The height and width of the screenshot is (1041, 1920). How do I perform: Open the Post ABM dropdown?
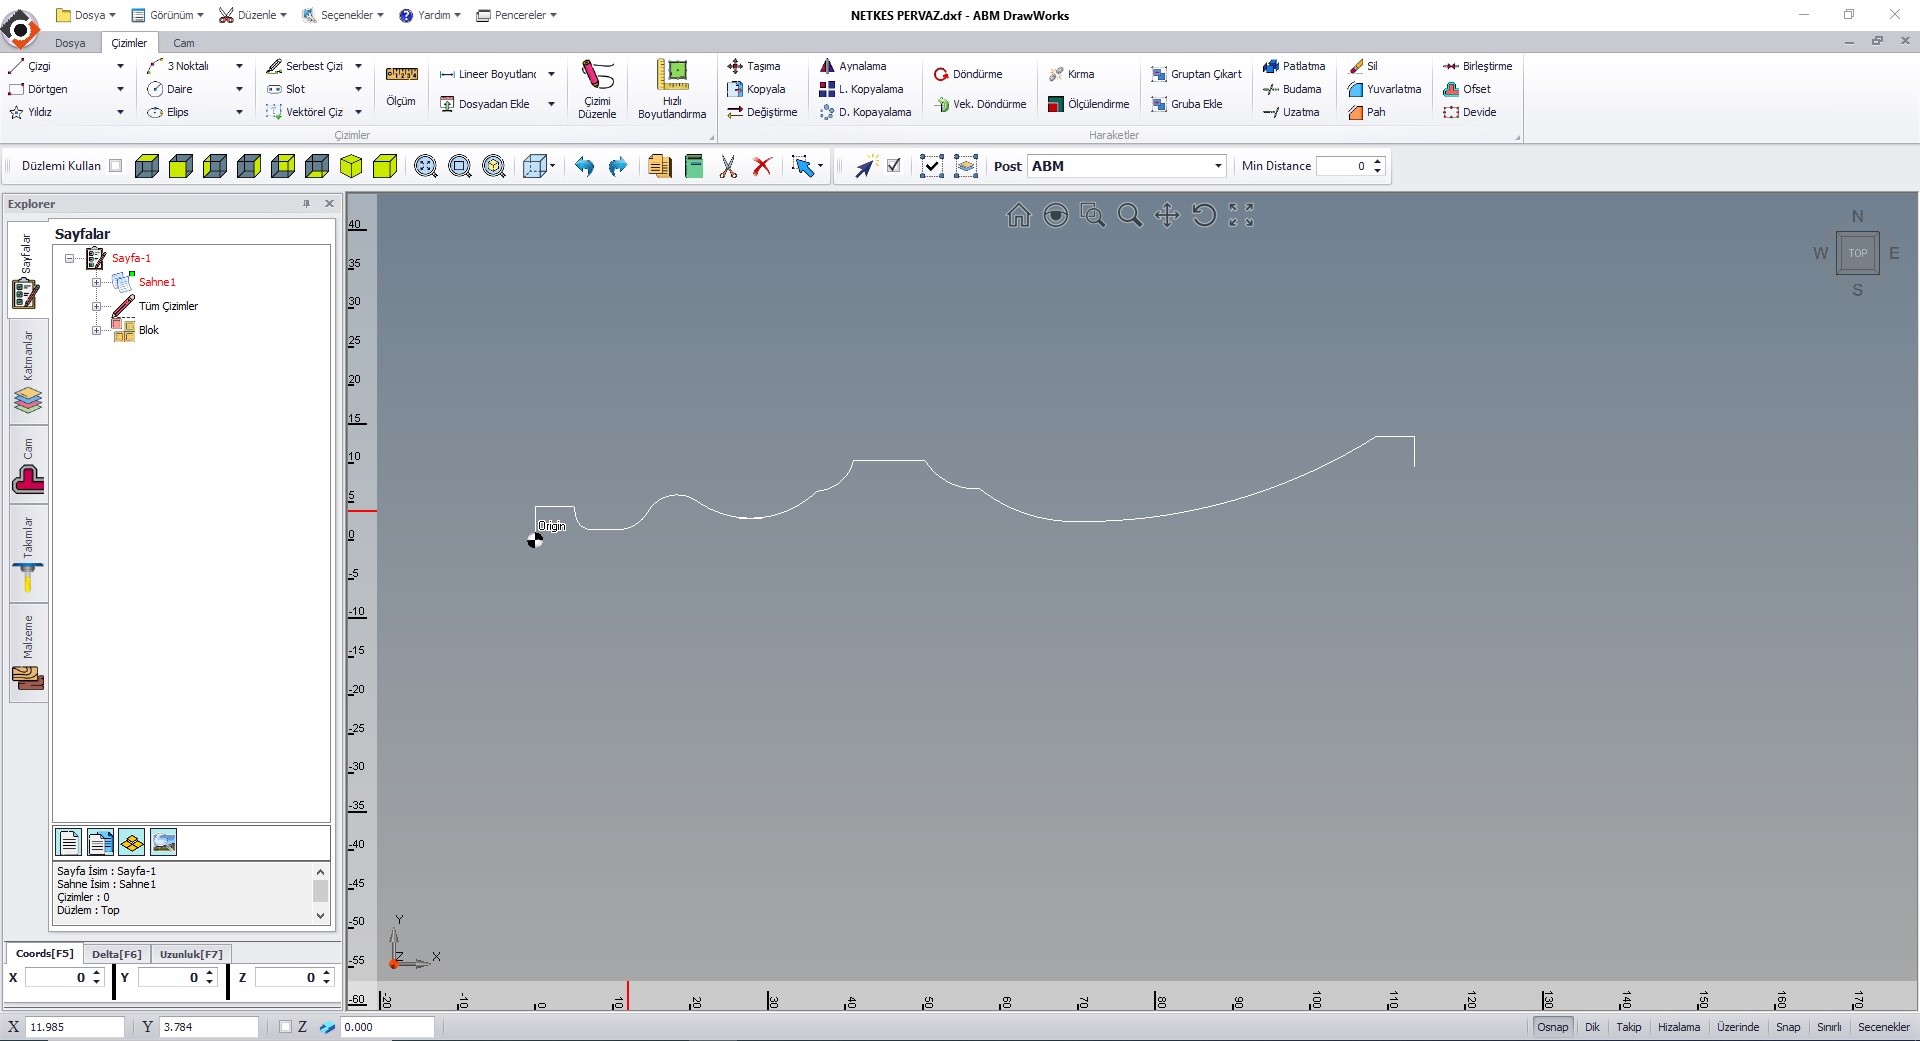(x=1218, y=166)
